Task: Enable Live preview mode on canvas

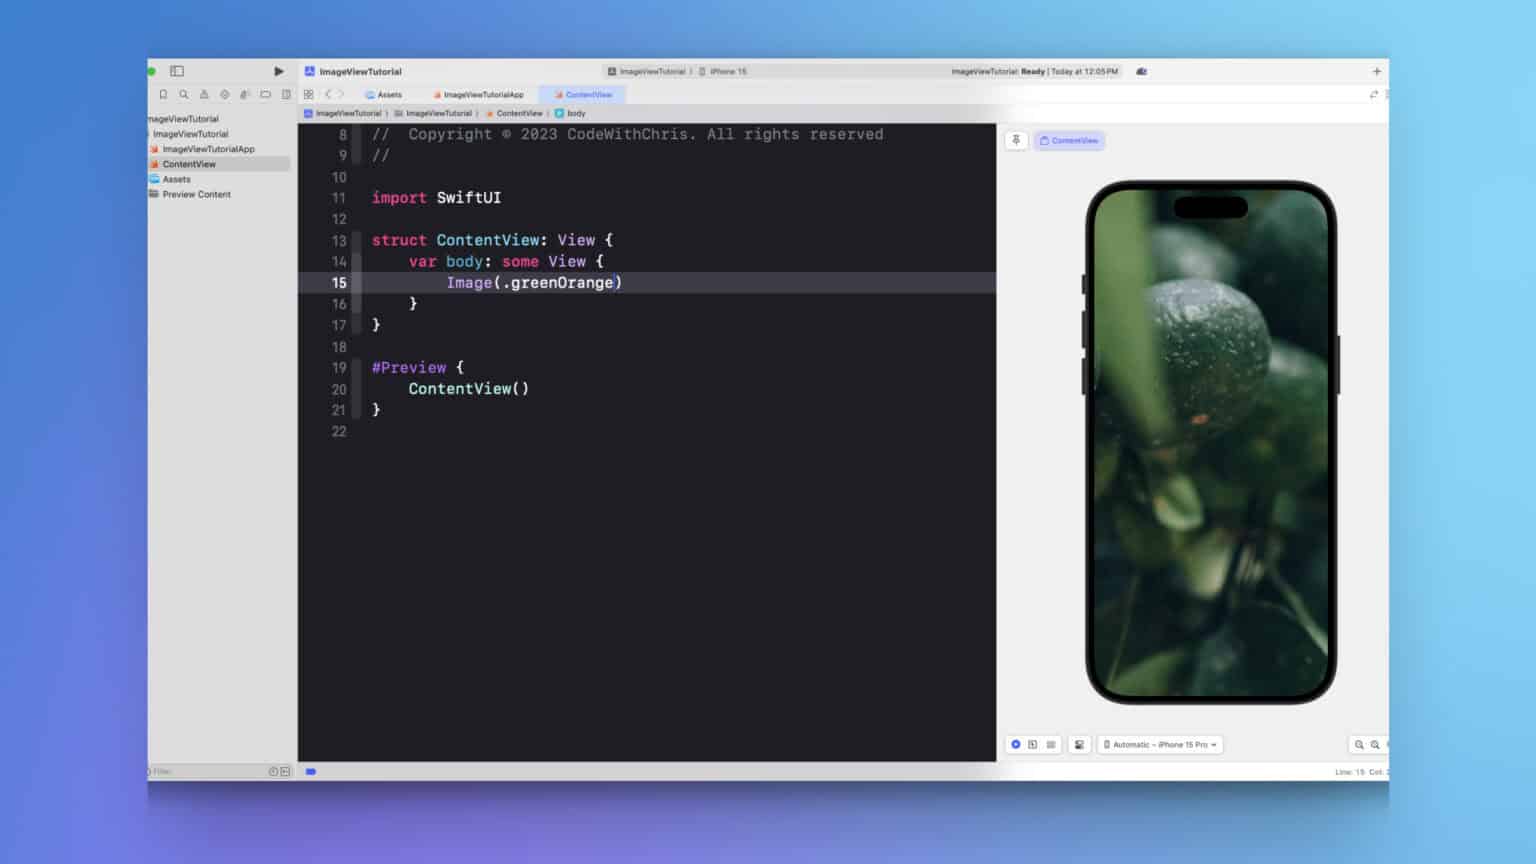Action: pos(1015,744)
